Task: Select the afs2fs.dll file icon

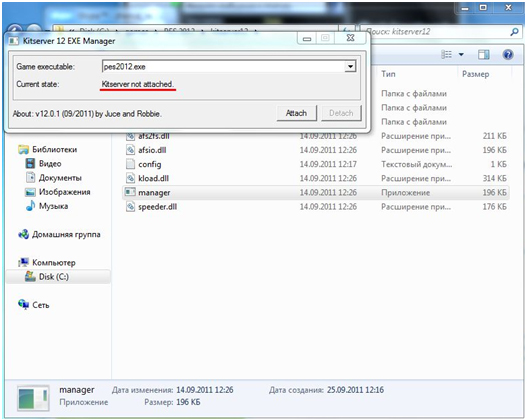Action: 130,136
